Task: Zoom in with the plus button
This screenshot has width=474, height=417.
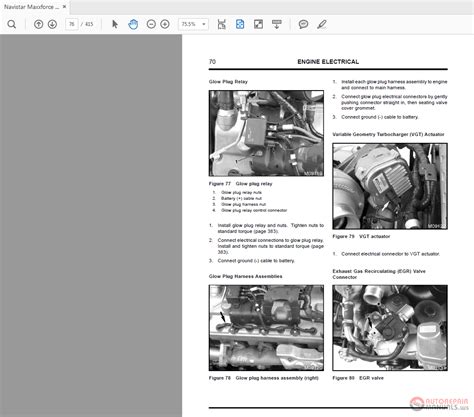Action: pos(165,24)
